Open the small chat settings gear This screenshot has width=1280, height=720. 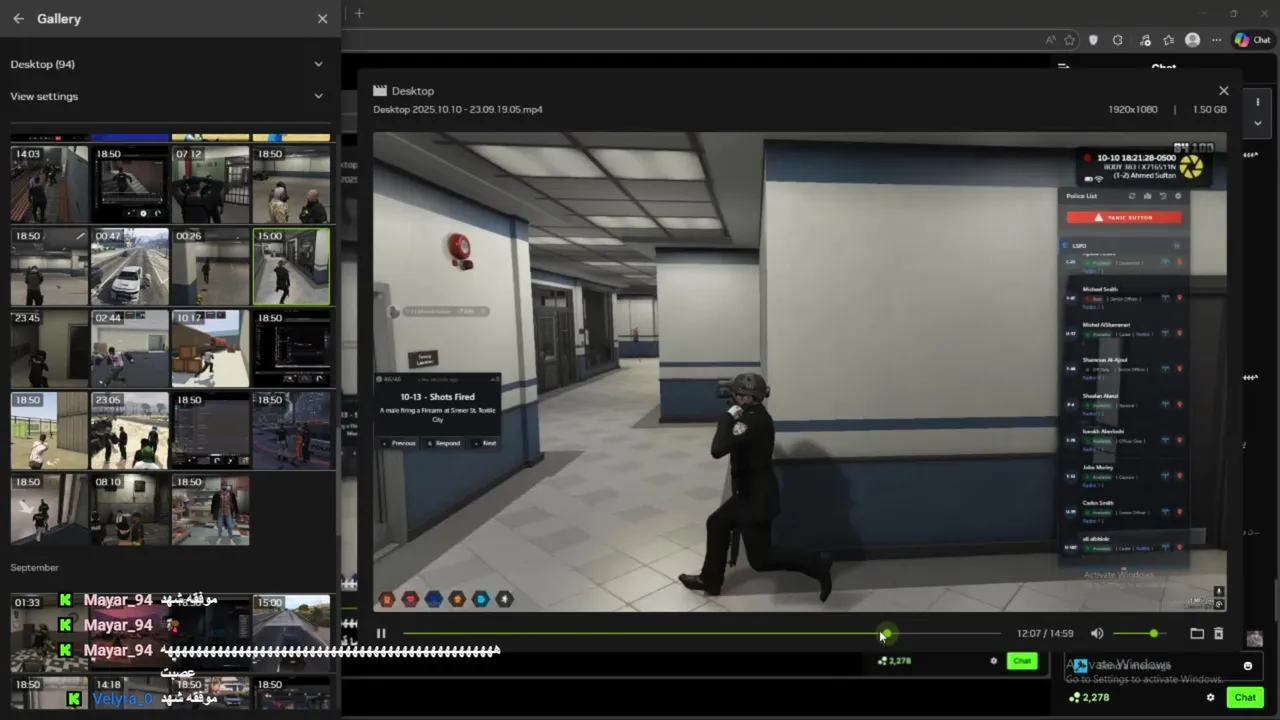[x=993, y=661]
